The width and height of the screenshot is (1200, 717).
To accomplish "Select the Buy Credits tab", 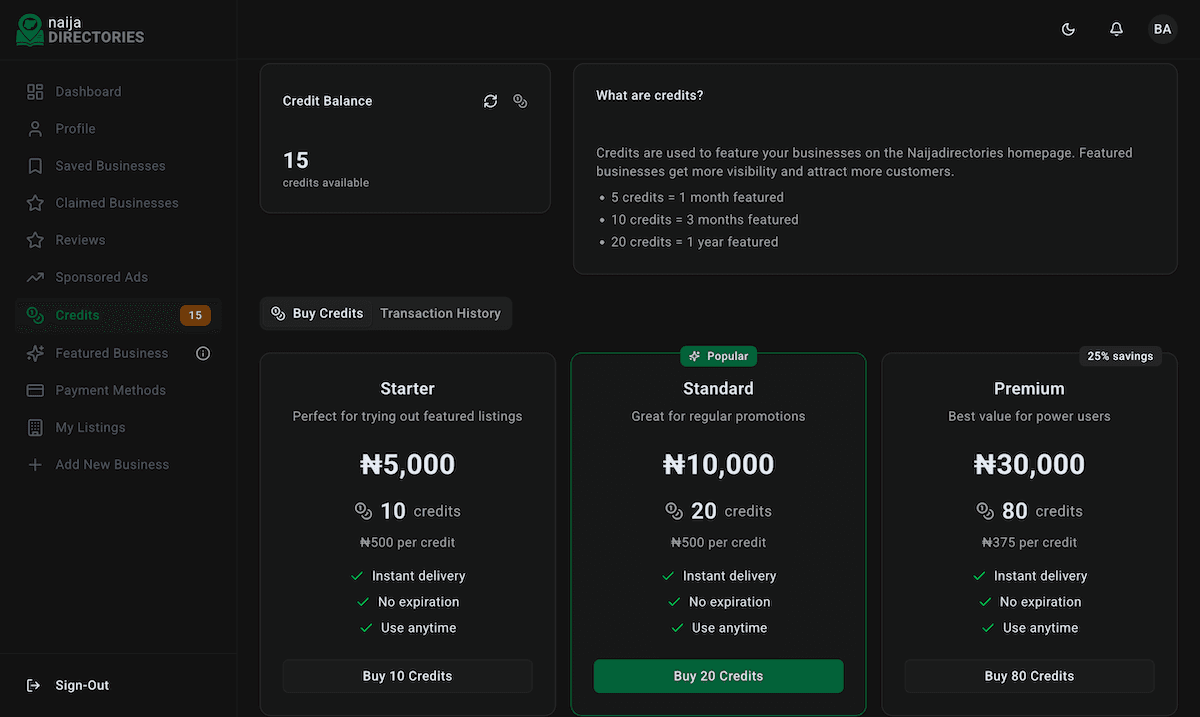I will click(317, 314).
